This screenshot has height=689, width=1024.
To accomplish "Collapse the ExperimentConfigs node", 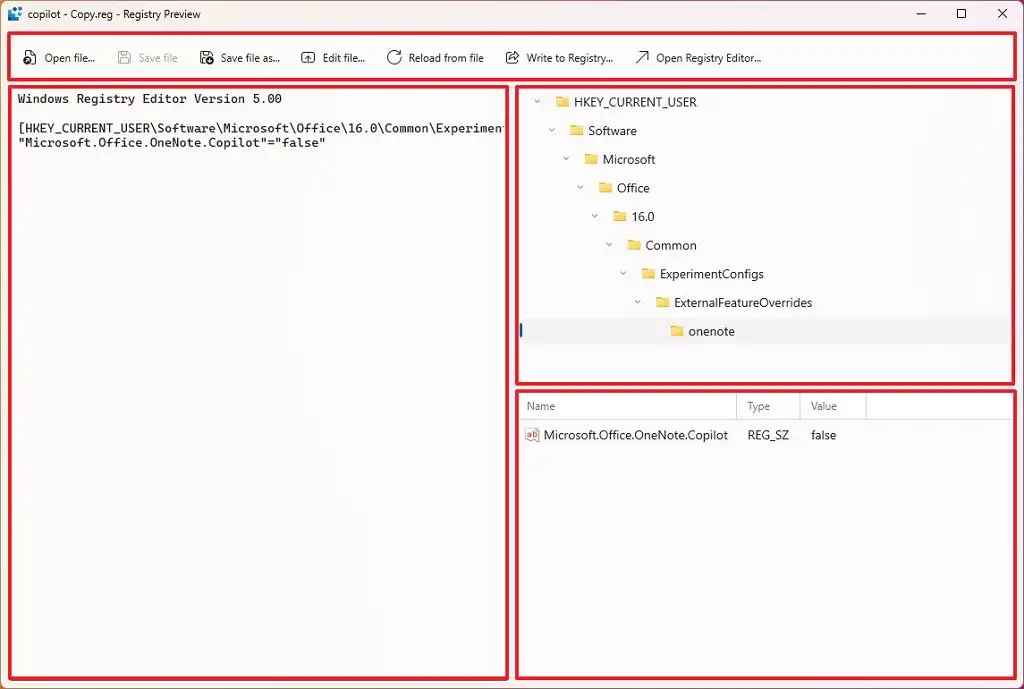I will (624, 273).
